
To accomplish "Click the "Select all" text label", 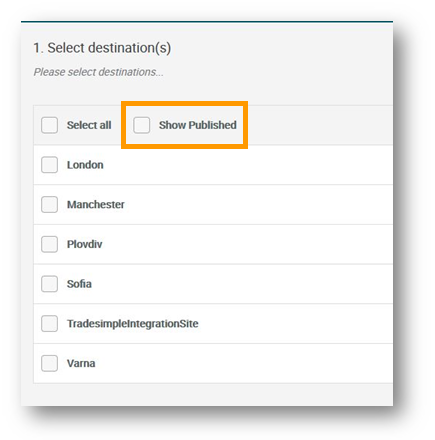I will point(89,125).
